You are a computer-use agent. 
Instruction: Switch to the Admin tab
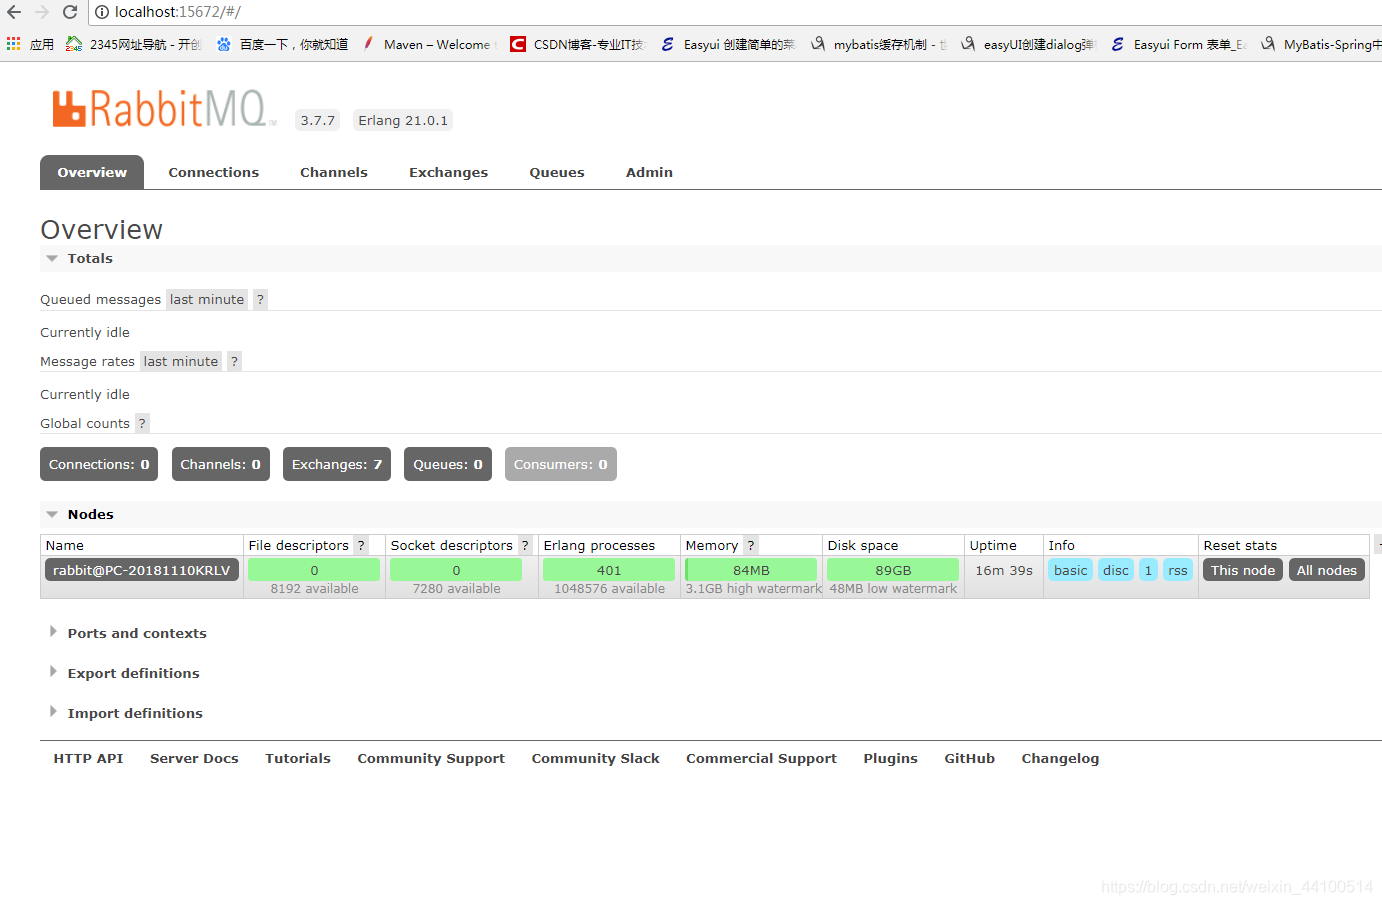click(650, 172)
